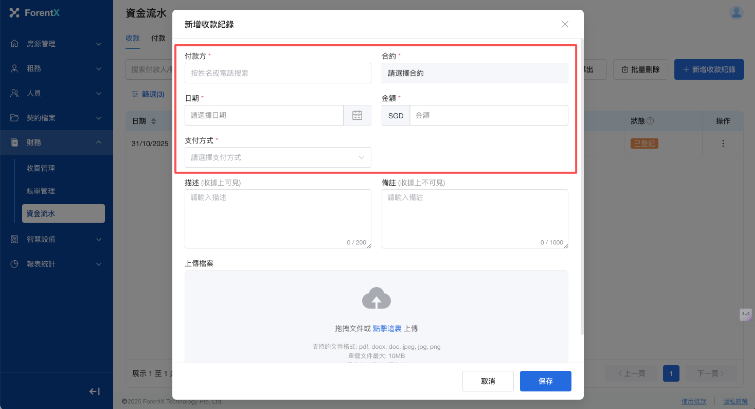755x409 pixels.
Task: Open the 支付方式 dropdown
Action: 278,157
